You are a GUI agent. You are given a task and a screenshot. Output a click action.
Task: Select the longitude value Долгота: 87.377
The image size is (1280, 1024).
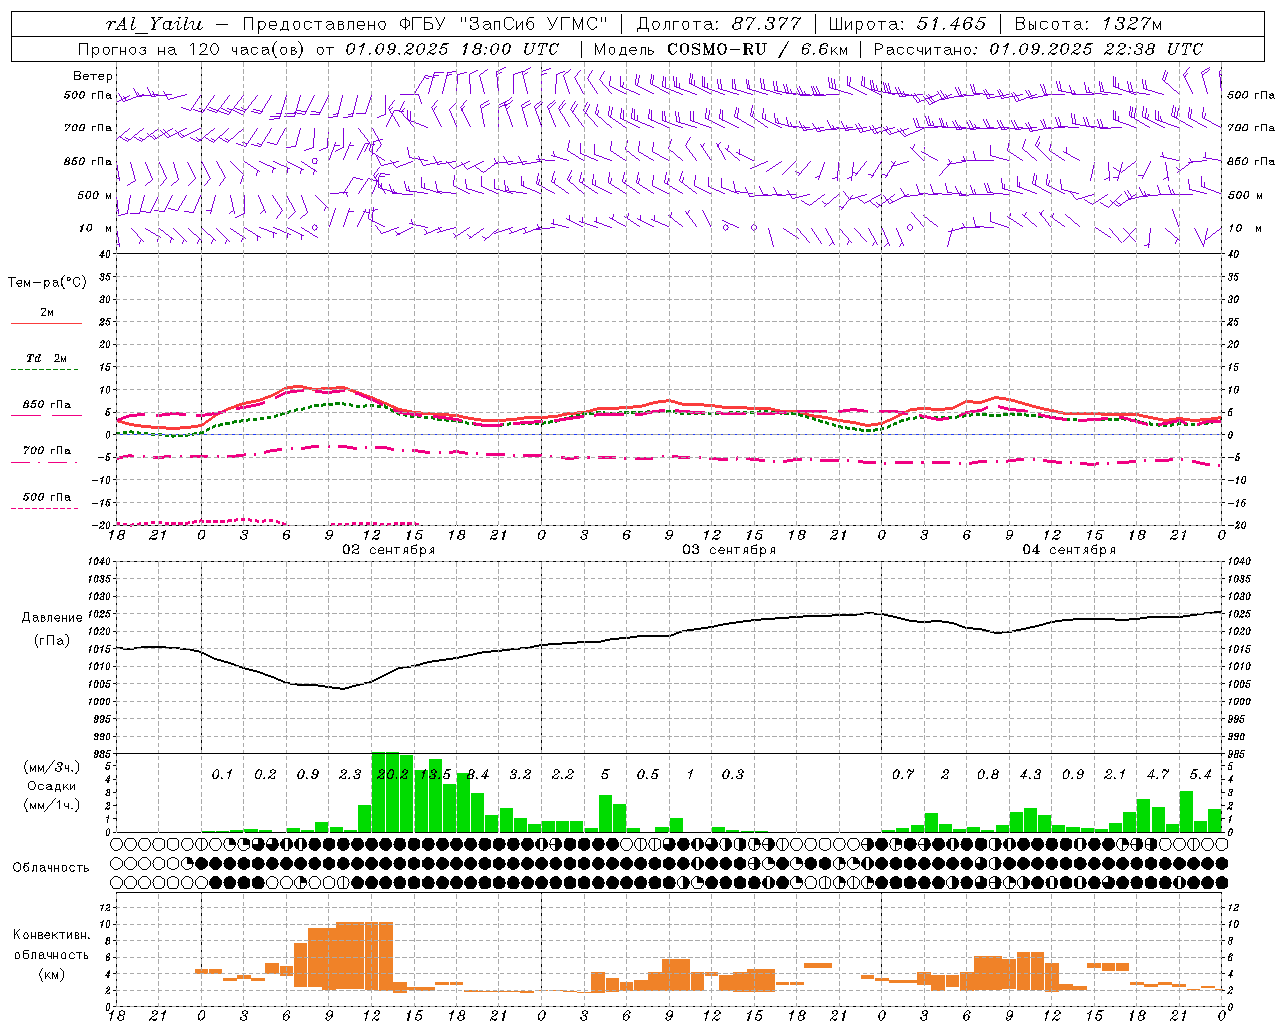tap(719, 24)
